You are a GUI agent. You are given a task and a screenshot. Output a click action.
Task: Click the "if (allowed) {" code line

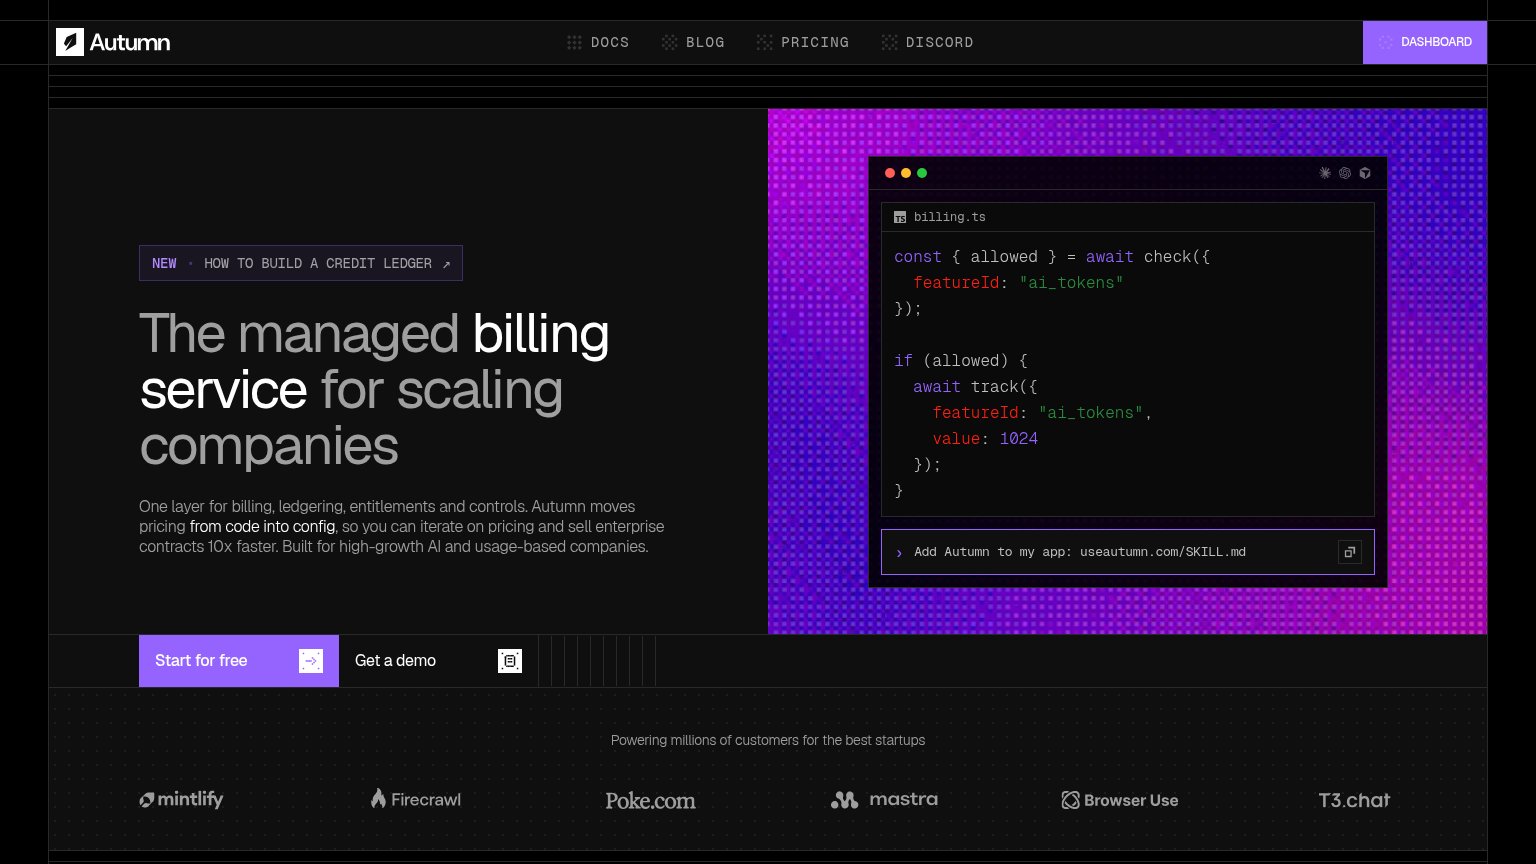(x=961, y=361)
